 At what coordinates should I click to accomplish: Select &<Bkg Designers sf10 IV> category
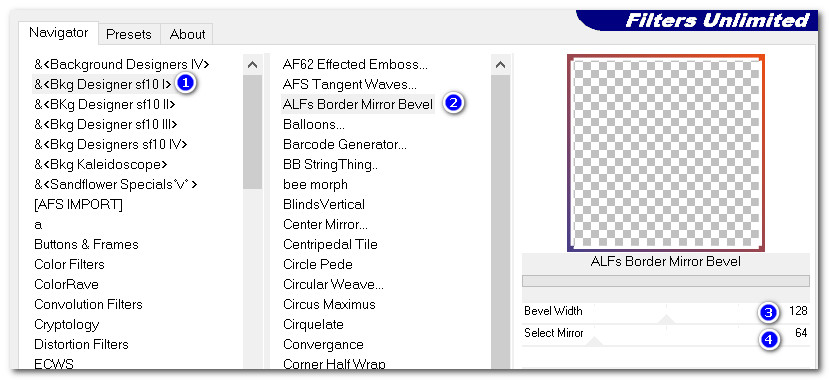click(110, 144)
